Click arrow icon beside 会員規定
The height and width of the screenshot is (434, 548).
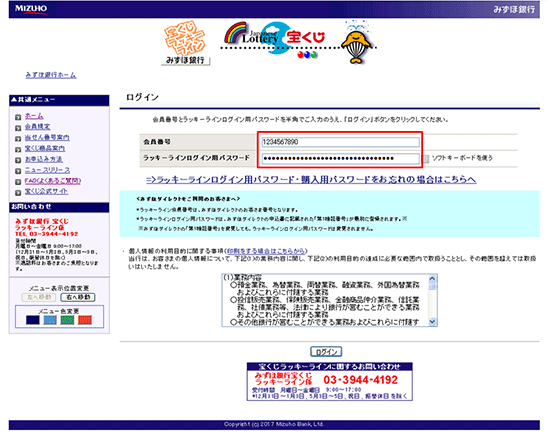click(18, 128)
